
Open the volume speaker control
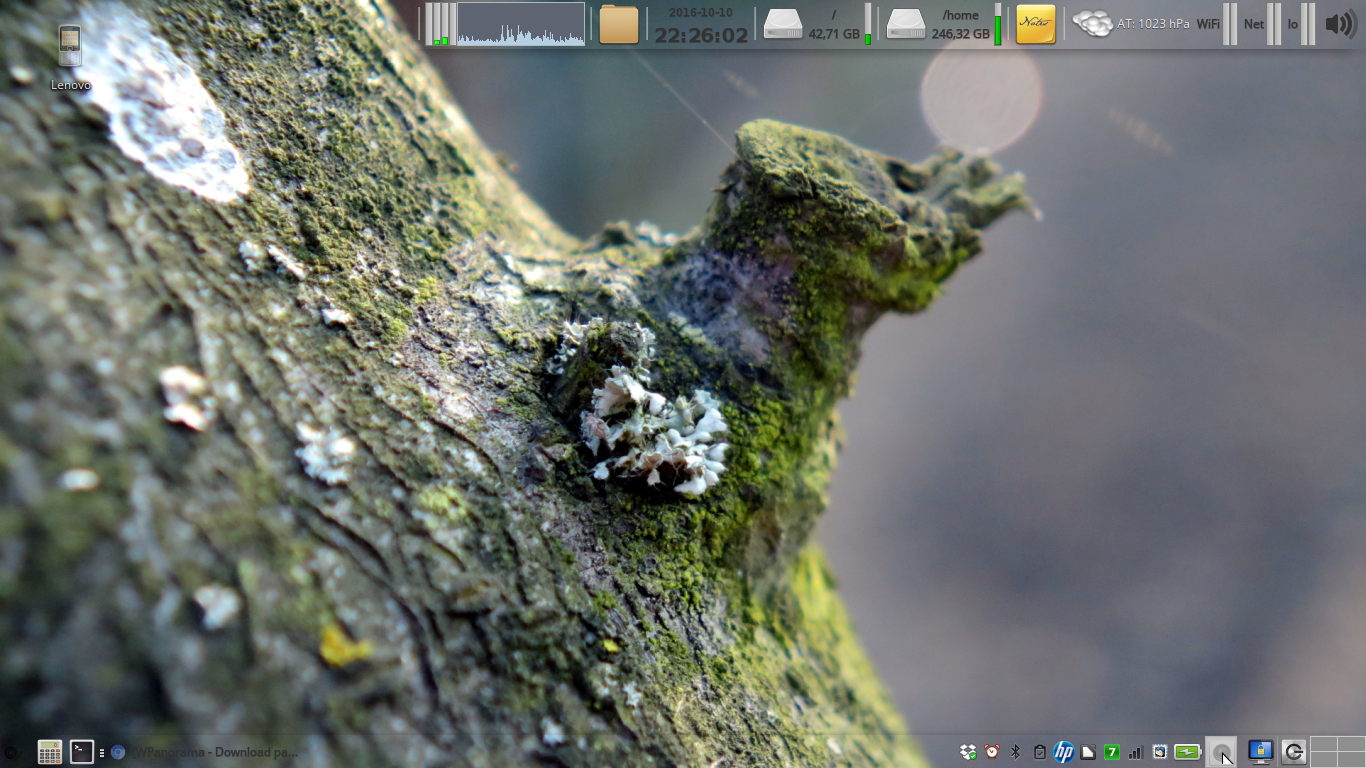click(x=1340, y=24)
